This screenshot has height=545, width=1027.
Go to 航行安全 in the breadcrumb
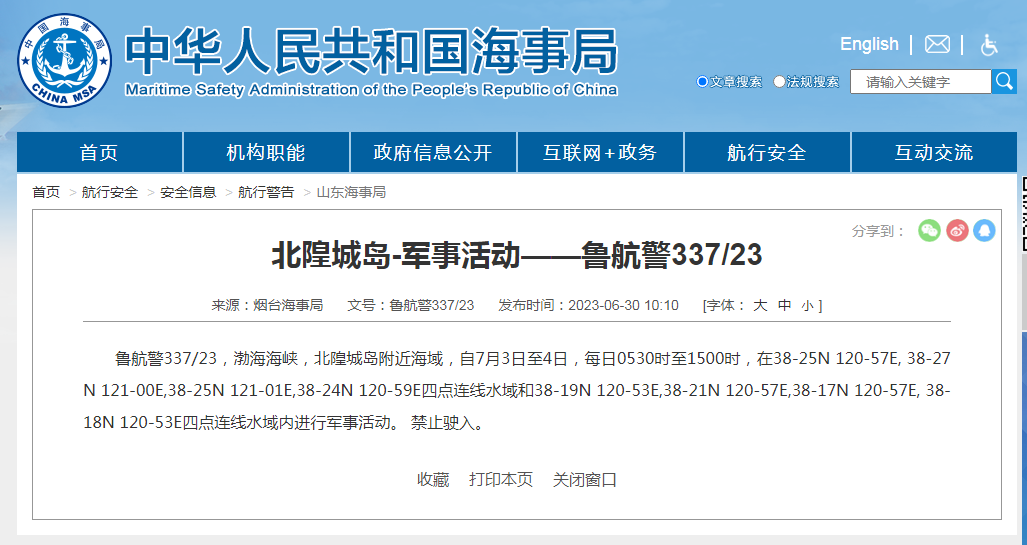(110, 192)
